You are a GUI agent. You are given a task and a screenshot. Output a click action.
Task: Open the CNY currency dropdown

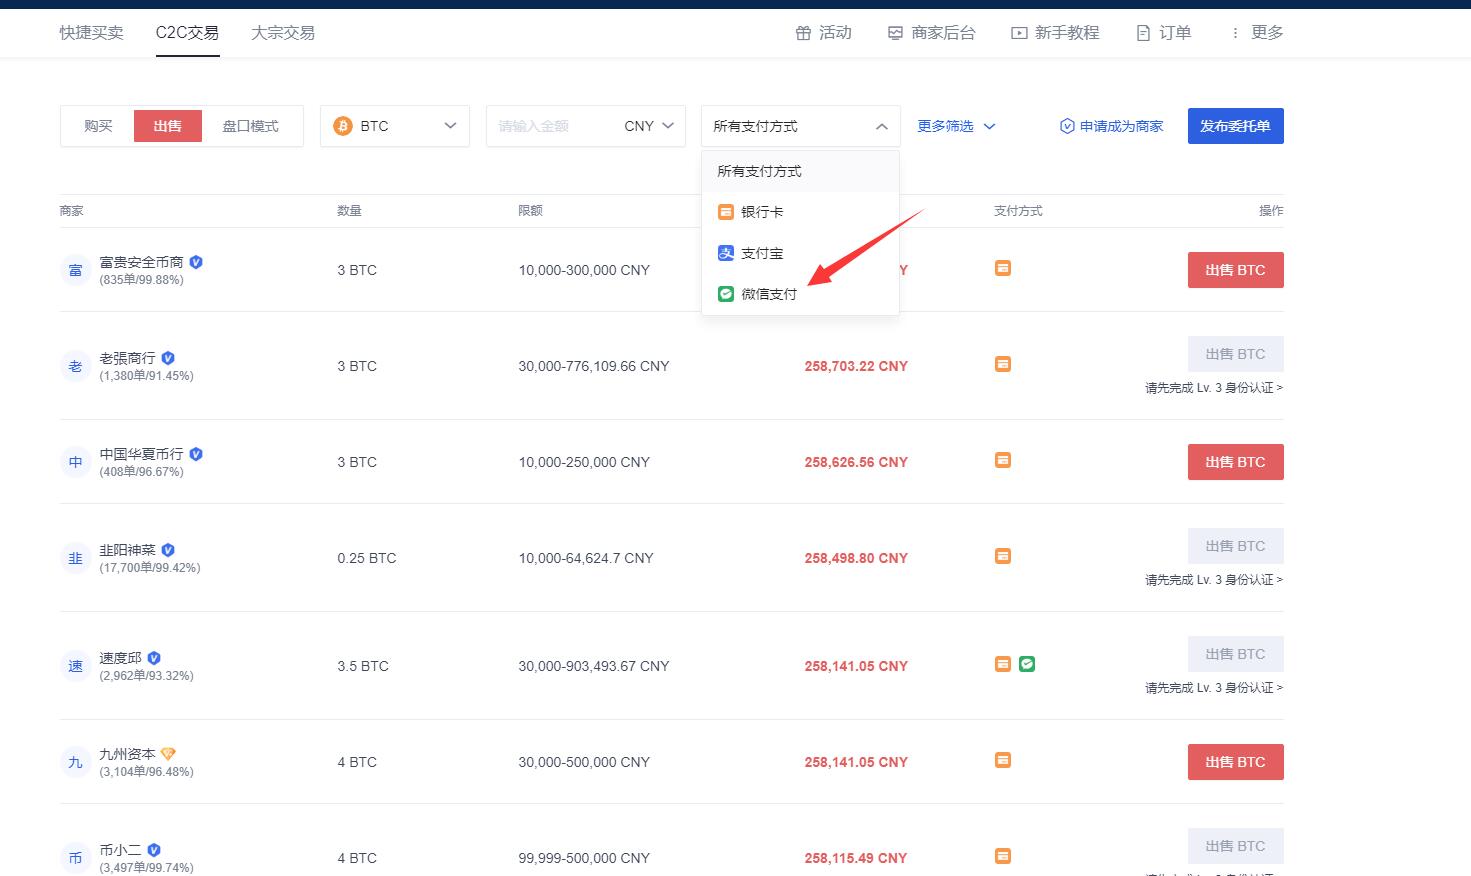[x=647, y=125]
